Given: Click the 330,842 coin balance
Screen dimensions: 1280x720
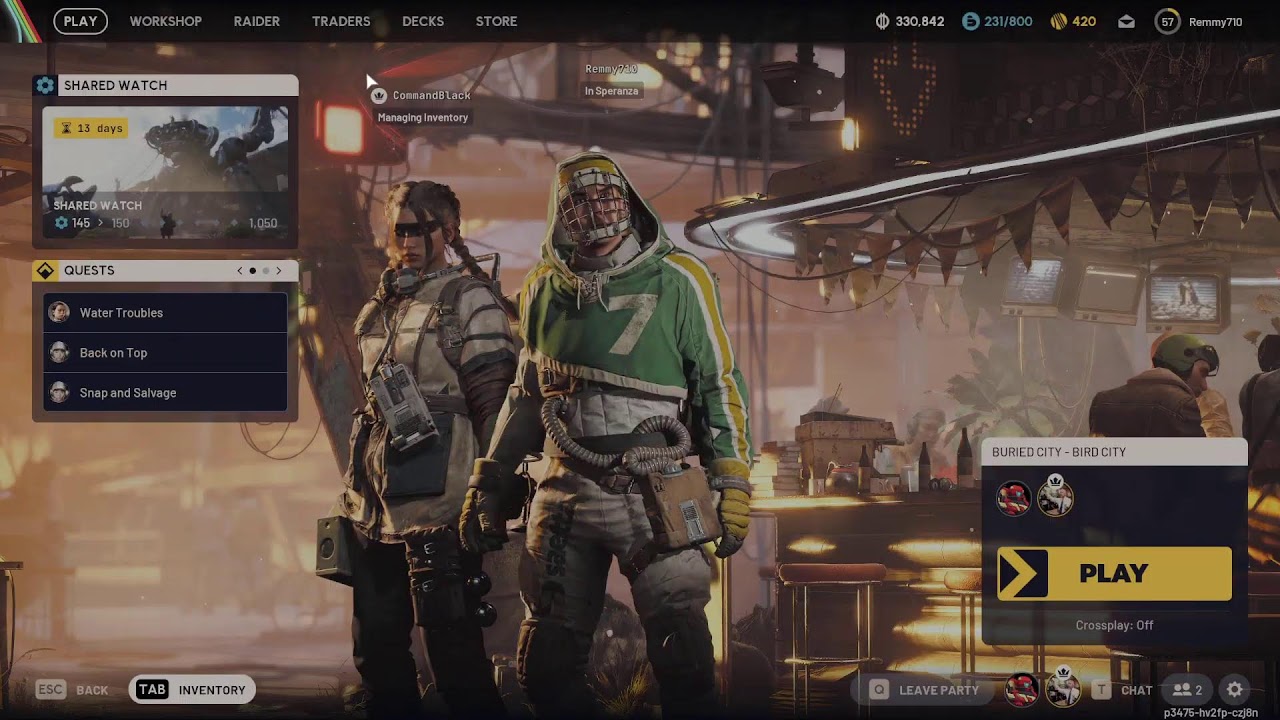Looking at the screenshot, I should click(920, 21).
